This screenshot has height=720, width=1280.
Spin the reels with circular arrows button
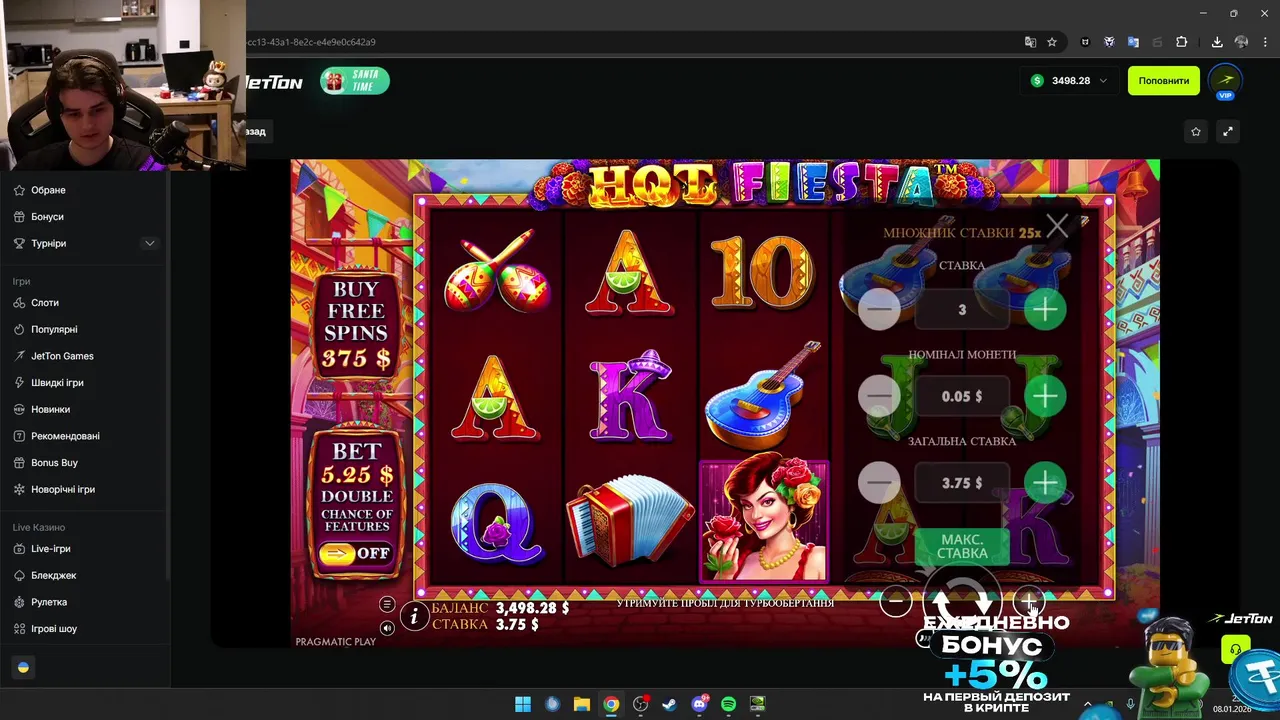962,601
